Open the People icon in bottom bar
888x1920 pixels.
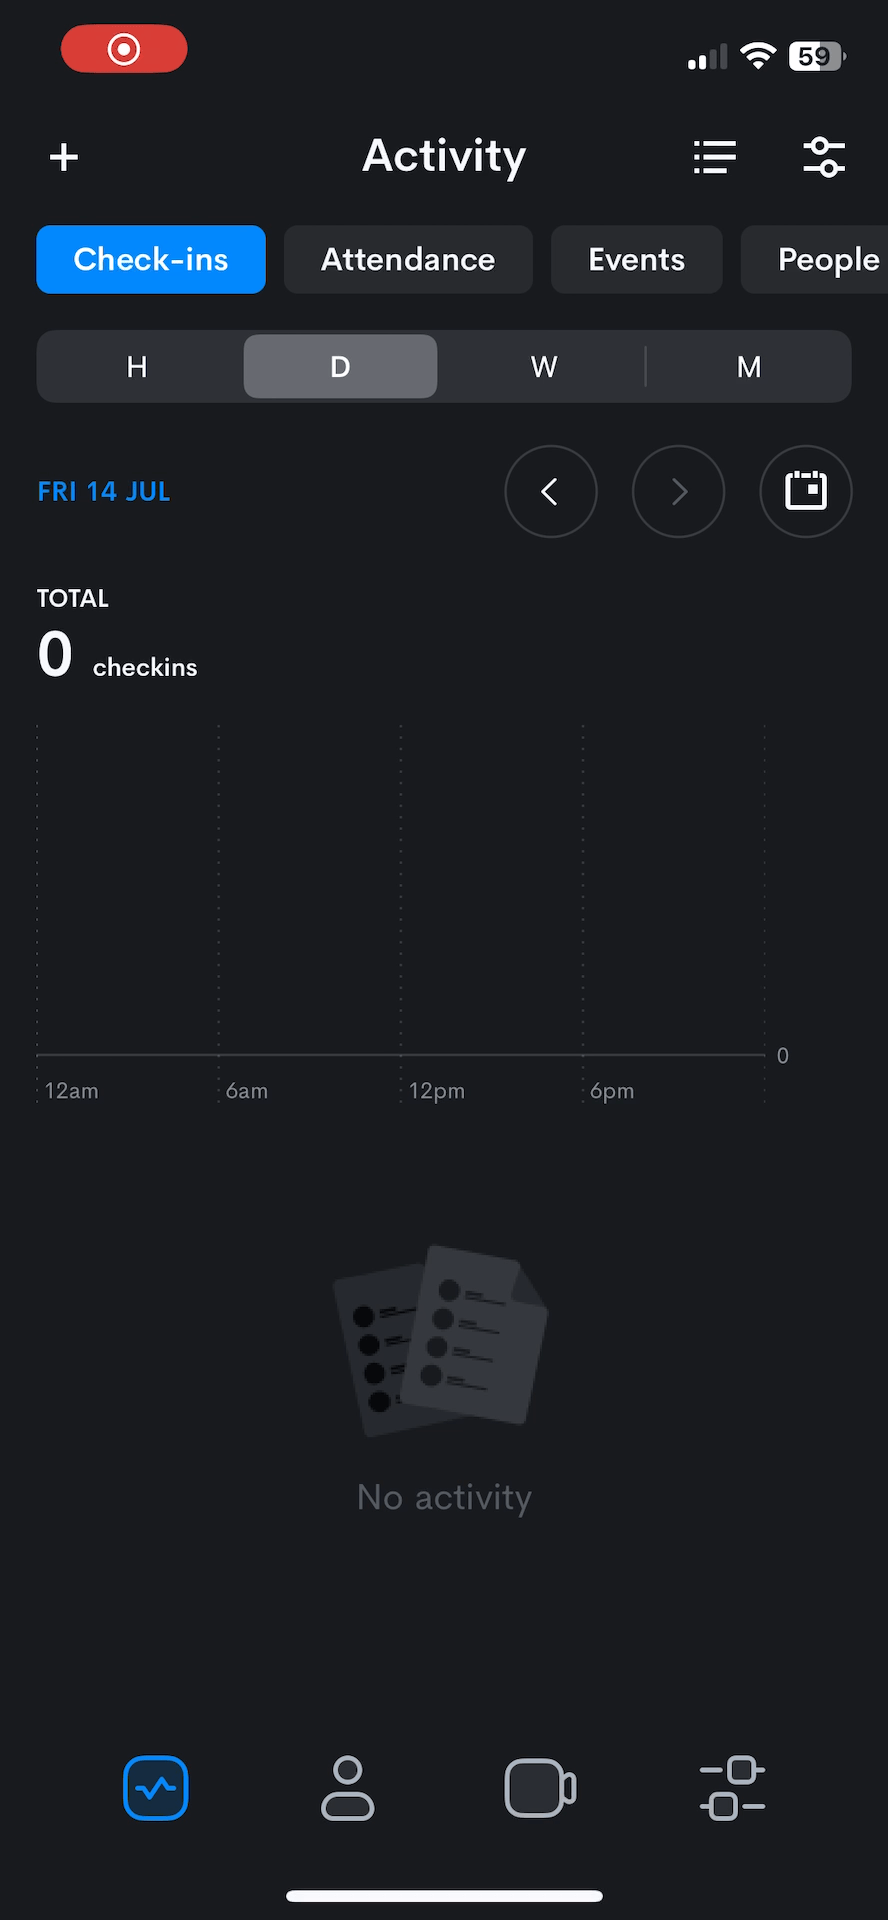click(348, 1788)
